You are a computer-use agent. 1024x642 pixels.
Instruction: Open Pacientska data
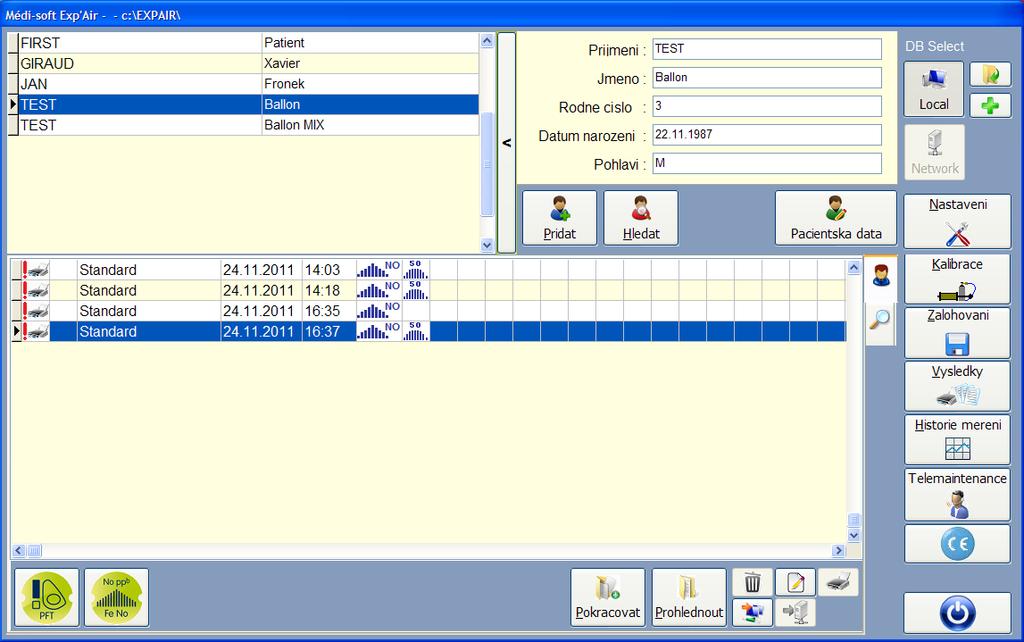(836, 218)
